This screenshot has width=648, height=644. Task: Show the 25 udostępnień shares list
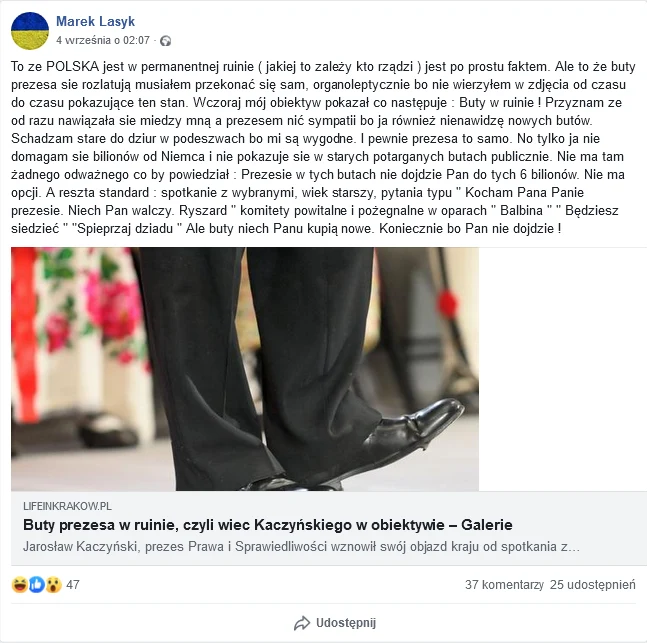point(593,585)
